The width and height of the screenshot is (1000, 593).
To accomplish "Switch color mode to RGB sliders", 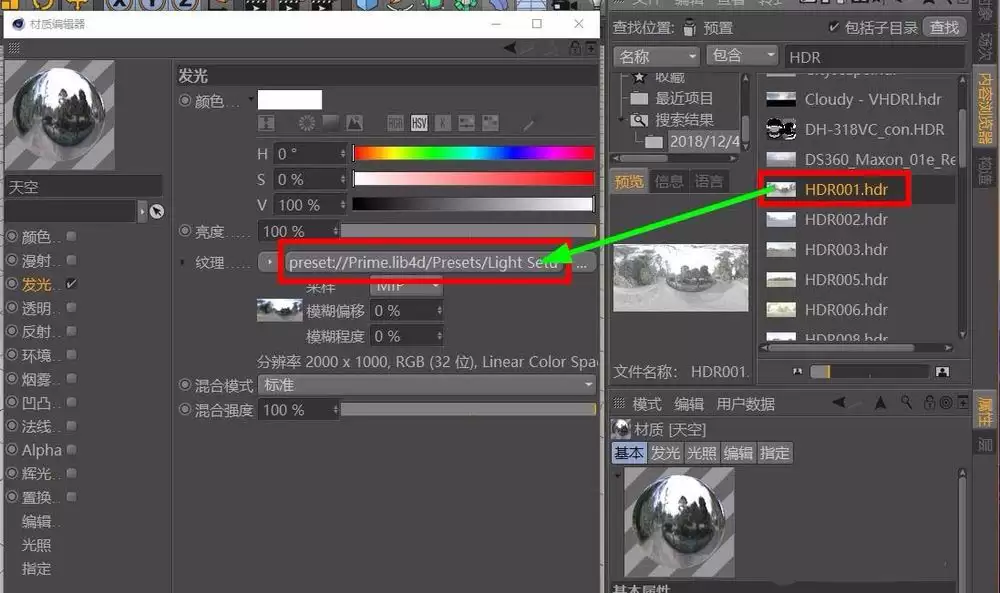I will (395, 122).
